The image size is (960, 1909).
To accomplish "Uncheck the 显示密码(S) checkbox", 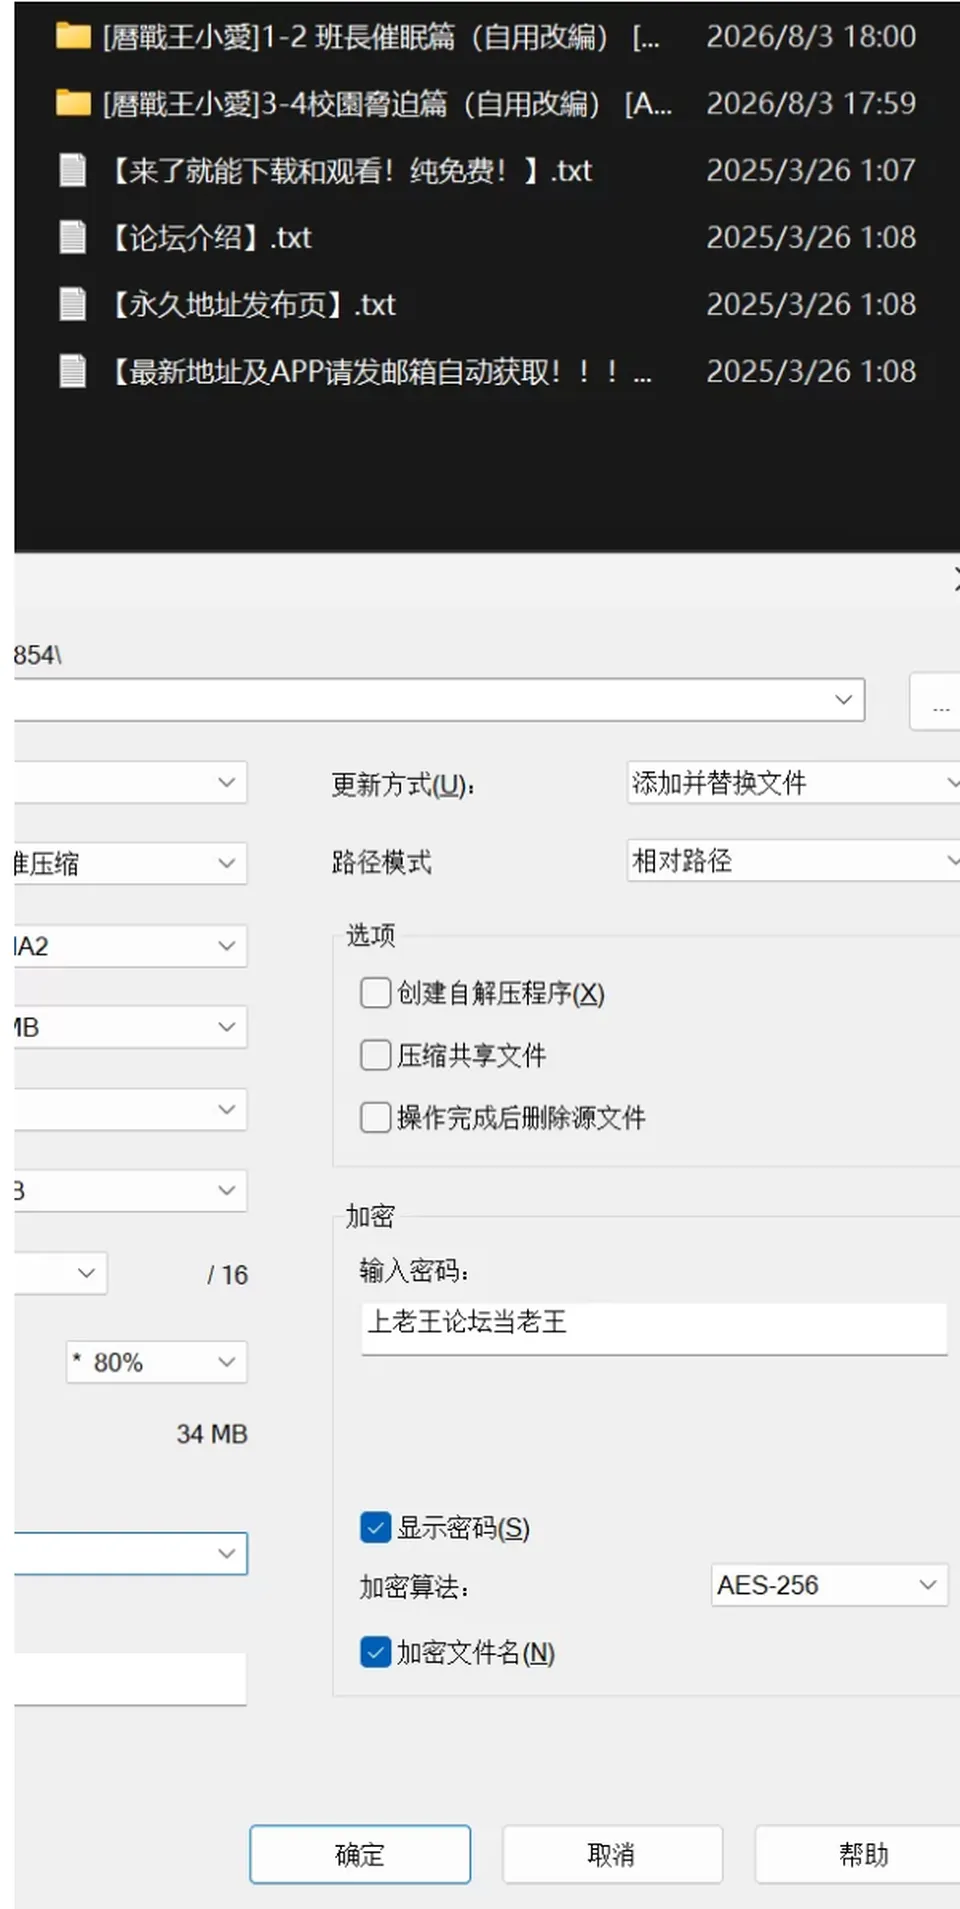I will [x=375, y=1527].
